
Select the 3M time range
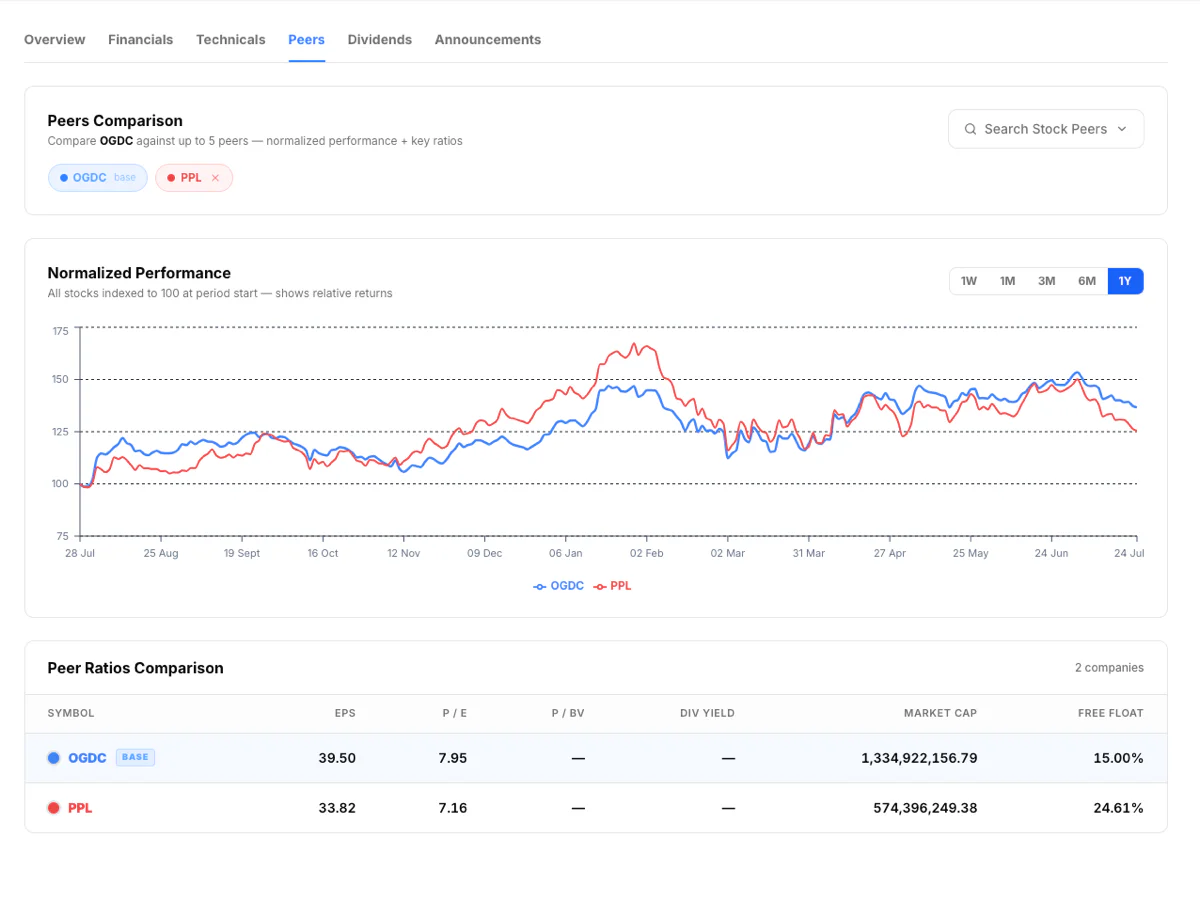tap(1046, 281)
